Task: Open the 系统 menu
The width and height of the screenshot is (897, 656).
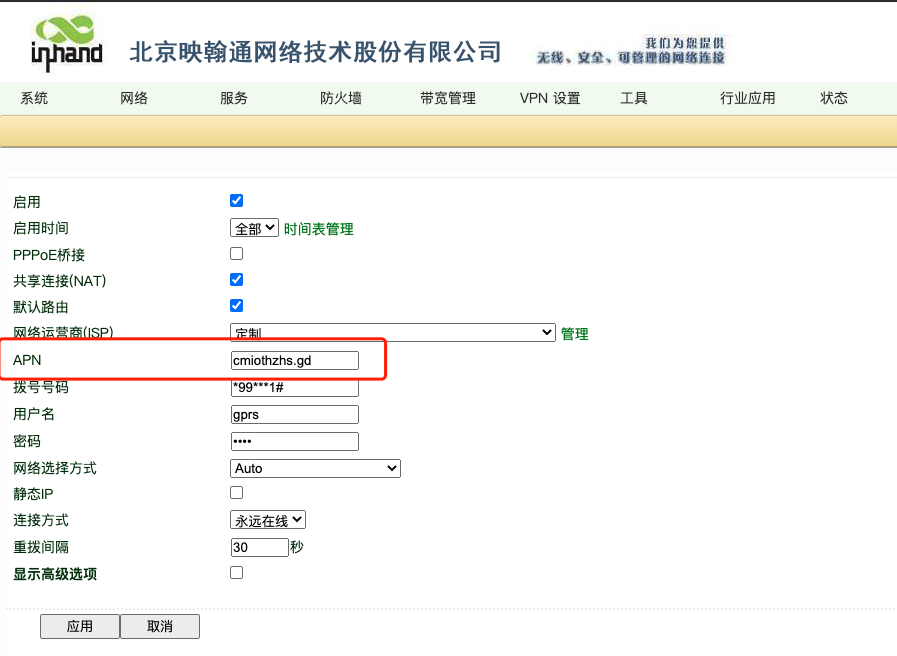Action: coord(34,98)
